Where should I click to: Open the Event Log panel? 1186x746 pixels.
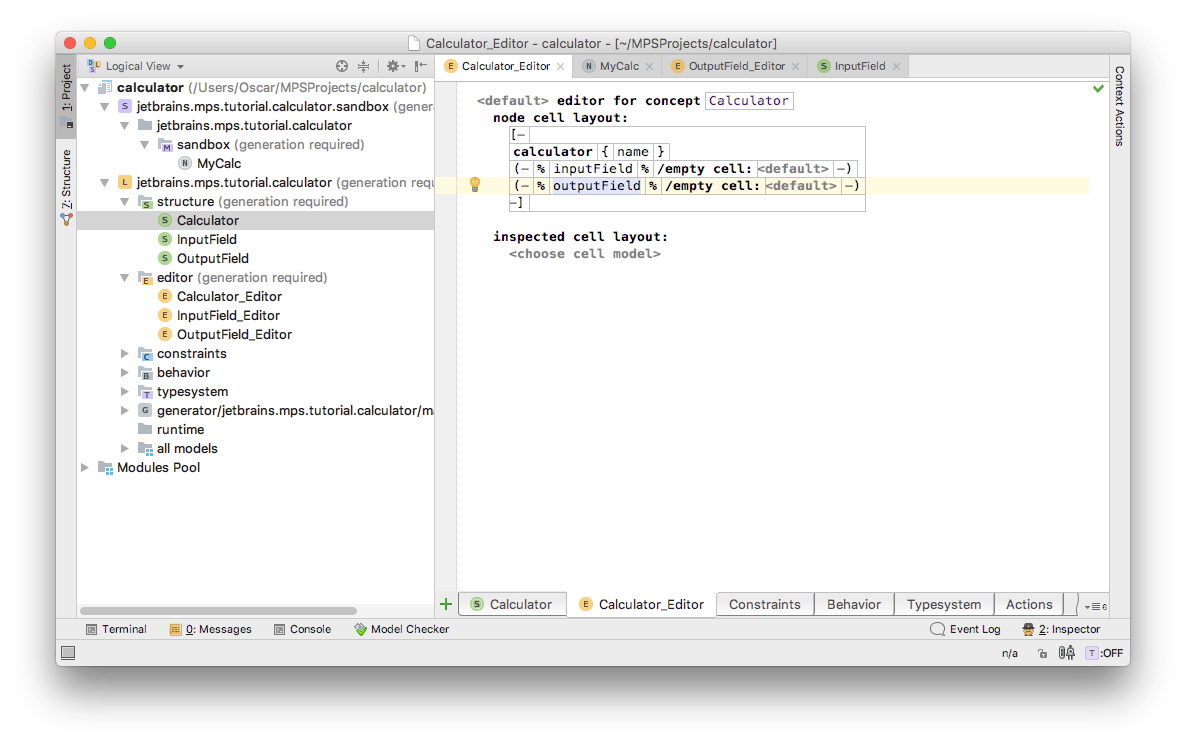coord(965,629)
